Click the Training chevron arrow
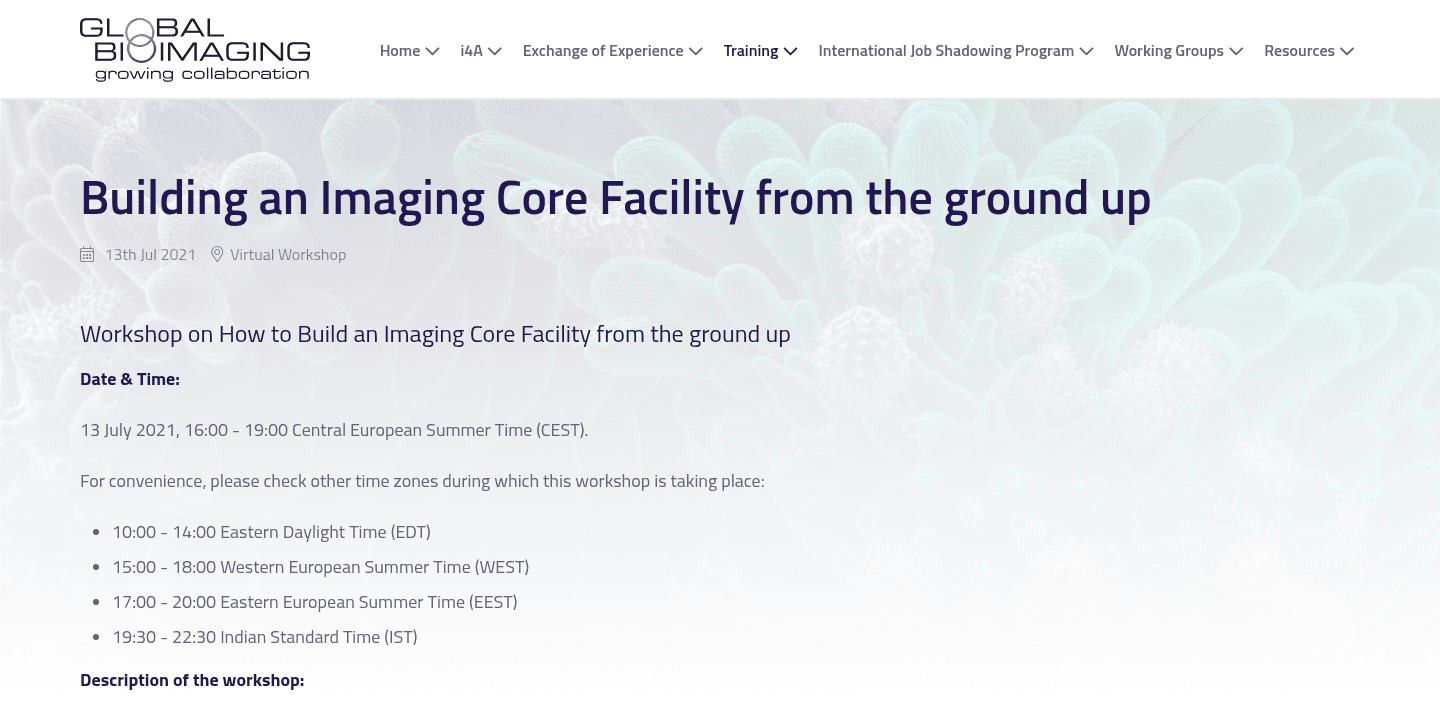The width and height of the screenshot is (1440, 720). click(x=790, y=51)
